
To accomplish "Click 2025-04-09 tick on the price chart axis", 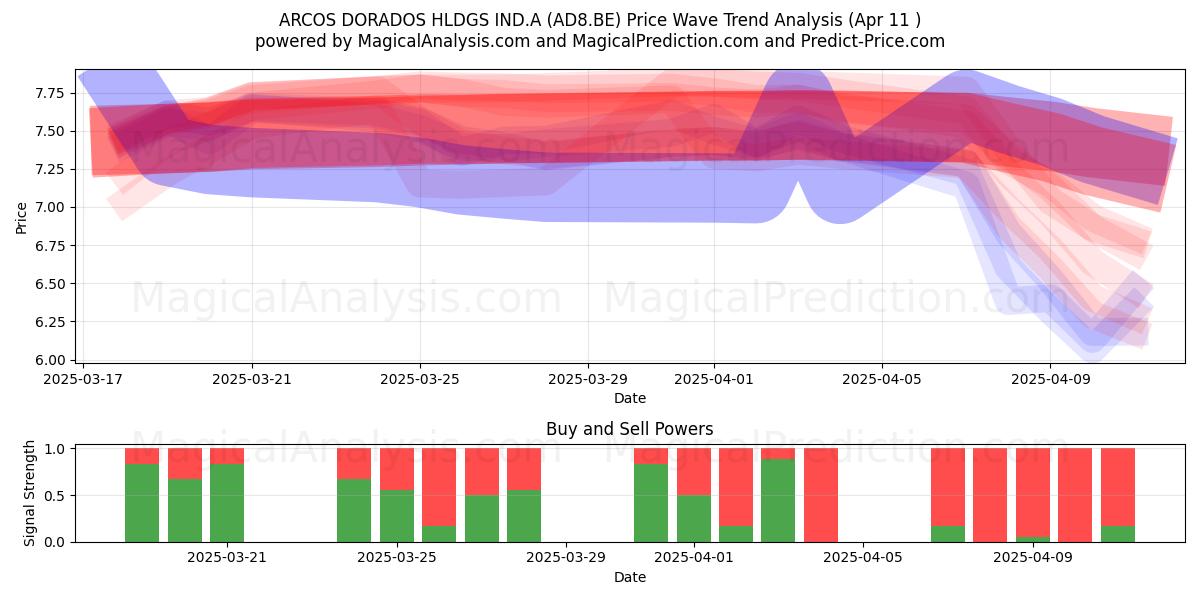I will 1050,379.
